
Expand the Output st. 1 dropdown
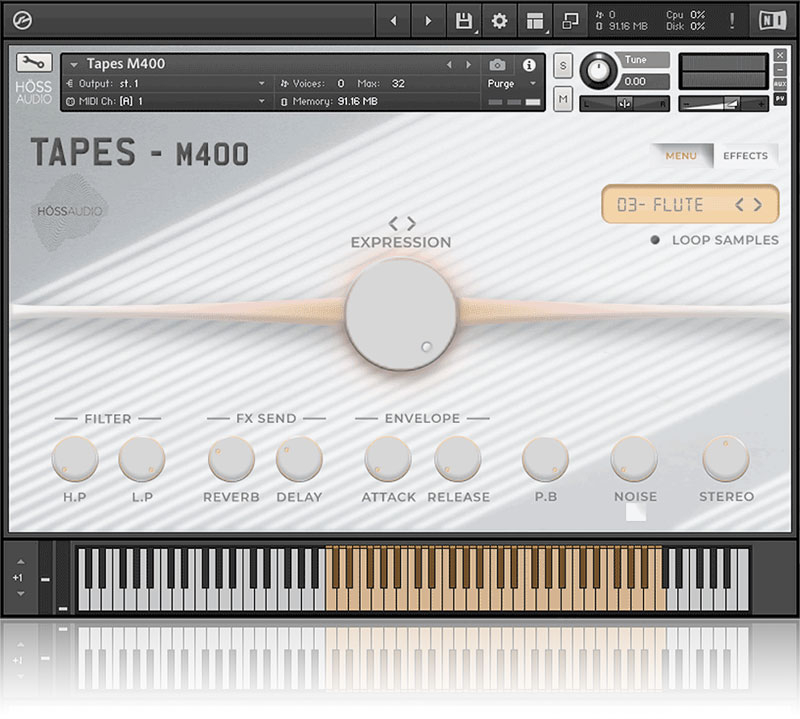[262, 84]
